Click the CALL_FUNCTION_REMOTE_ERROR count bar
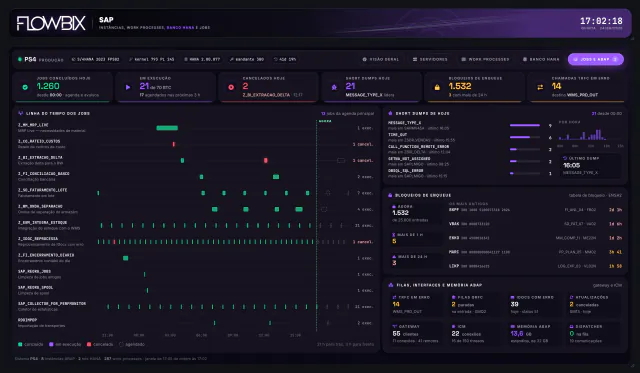This screenshot has width=640, height=373. [x=525, y=149]
